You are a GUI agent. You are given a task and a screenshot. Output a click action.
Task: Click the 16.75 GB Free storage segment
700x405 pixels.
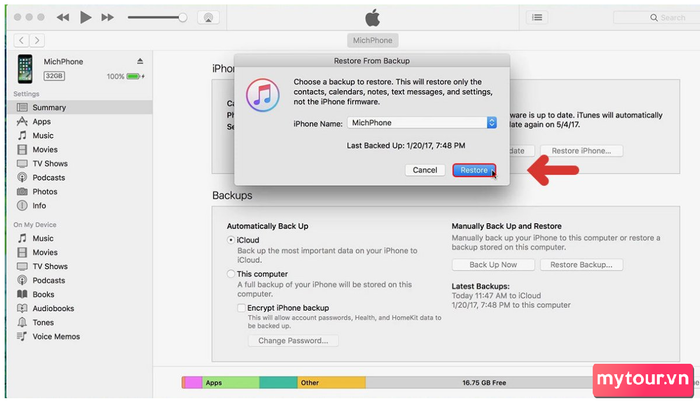coord(484,383)
